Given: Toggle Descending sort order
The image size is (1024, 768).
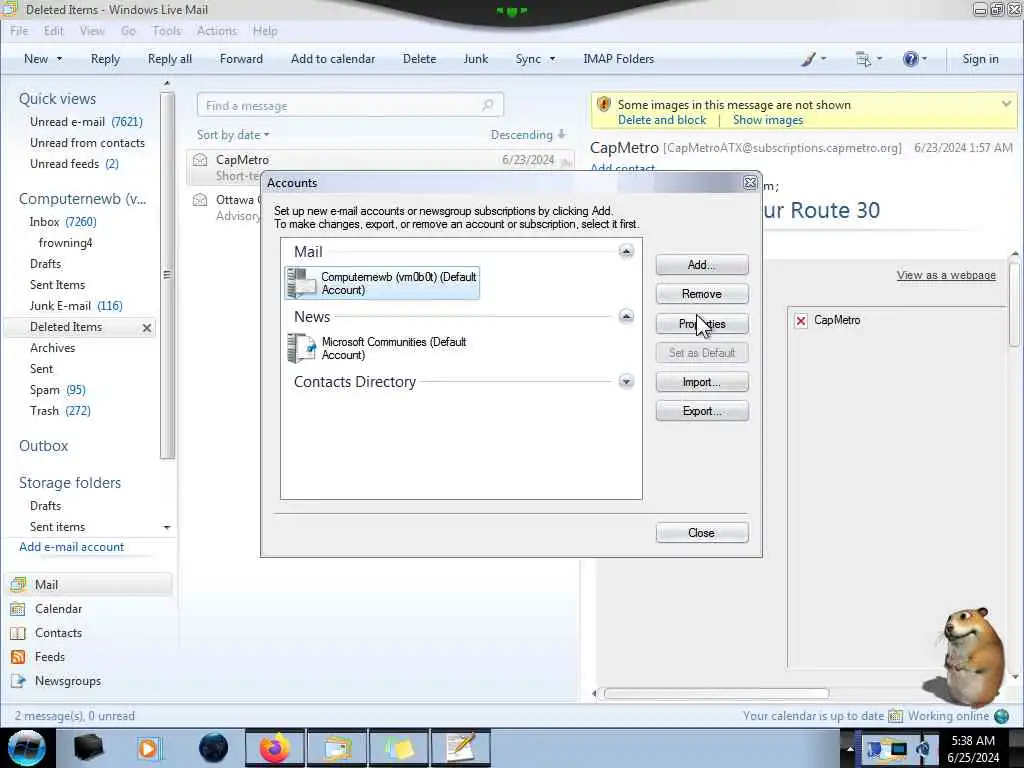Looking at the screenshot, I should point(528,135).
